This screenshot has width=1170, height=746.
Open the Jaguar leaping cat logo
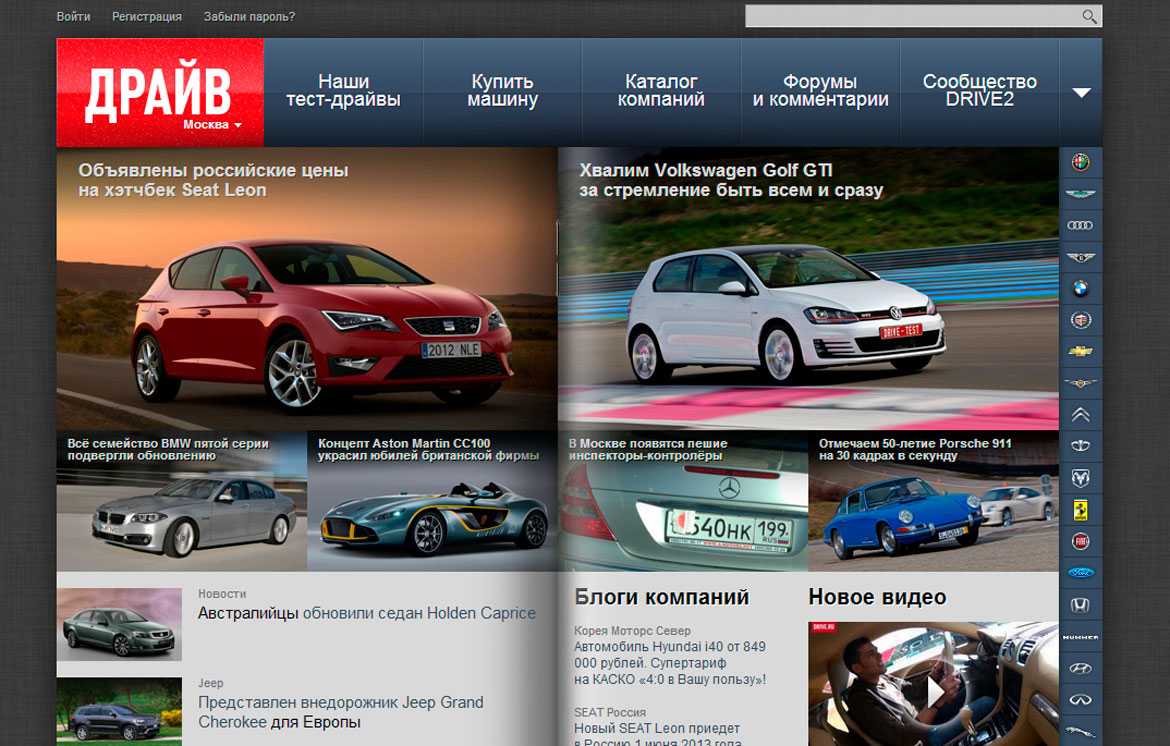[1080, 732]
